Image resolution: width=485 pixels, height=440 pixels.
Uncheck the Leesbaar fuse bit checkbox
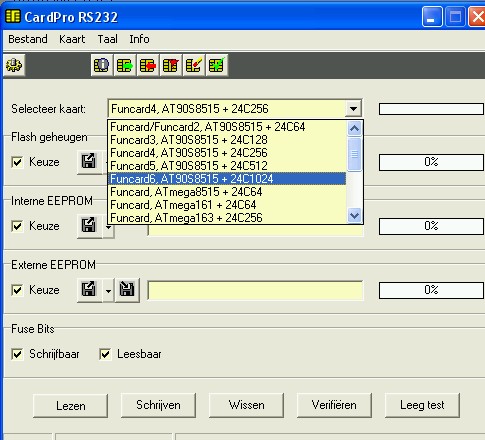point(105,354)
